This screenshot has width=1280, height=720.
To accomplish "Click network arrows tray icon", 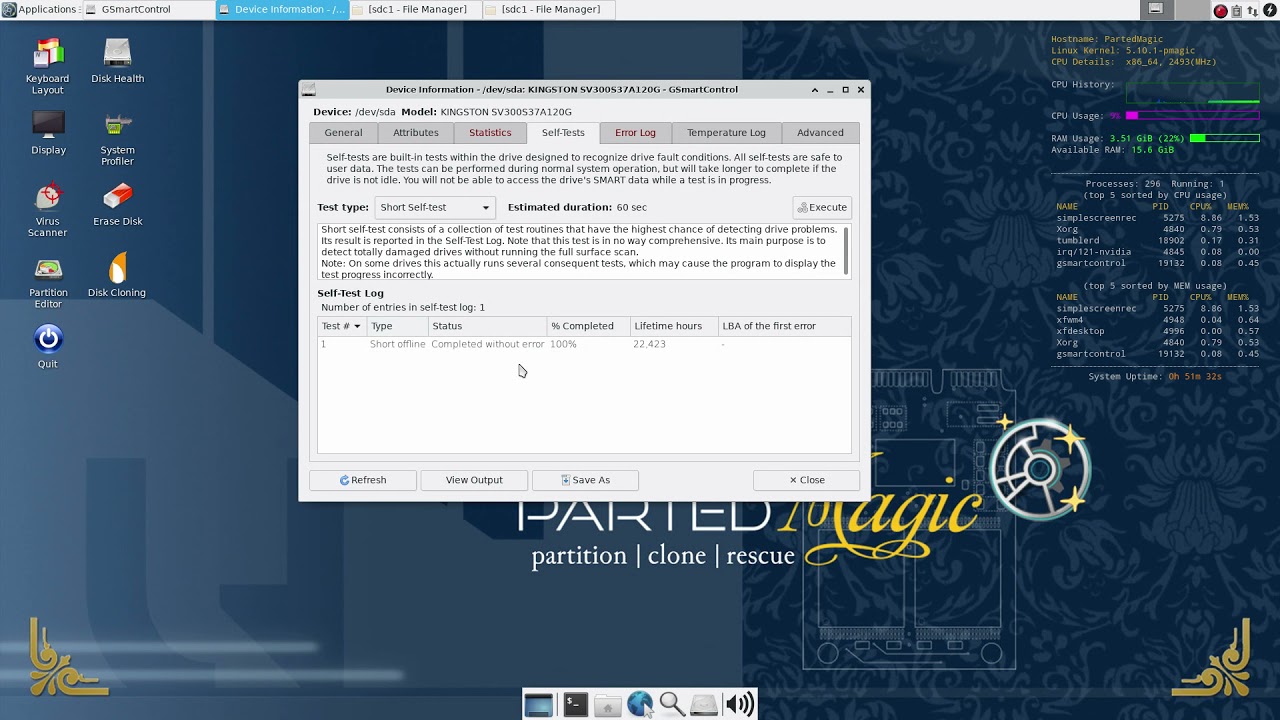I will (x=1252, y=10).
